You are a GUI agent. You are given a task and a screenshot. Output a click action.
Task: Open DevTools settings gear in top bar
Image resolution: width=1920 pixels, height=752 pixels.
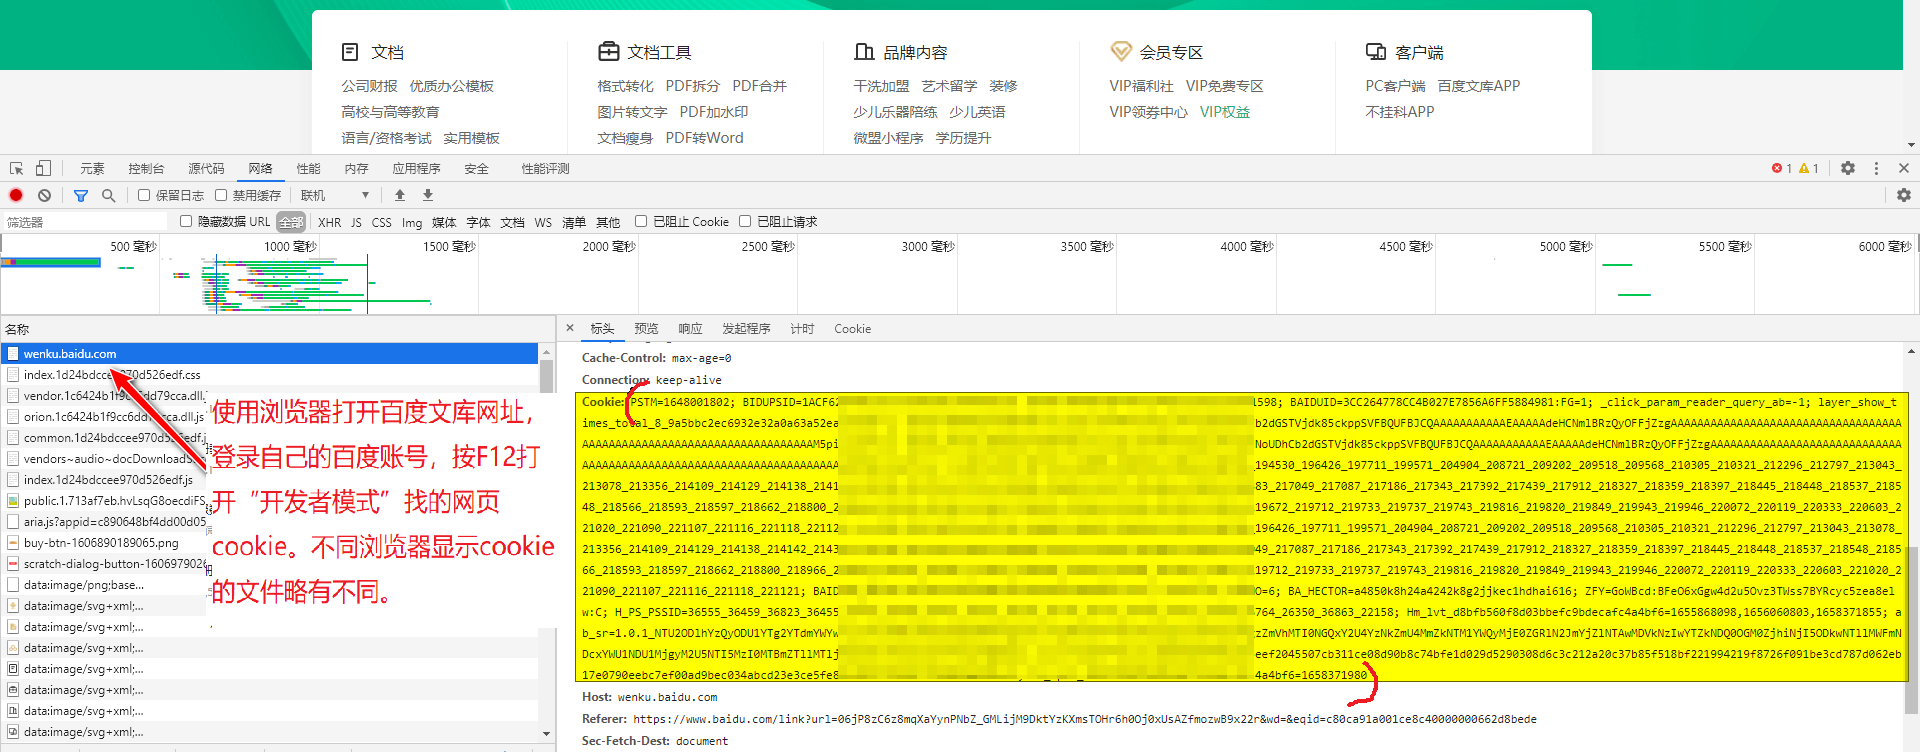1848,168
